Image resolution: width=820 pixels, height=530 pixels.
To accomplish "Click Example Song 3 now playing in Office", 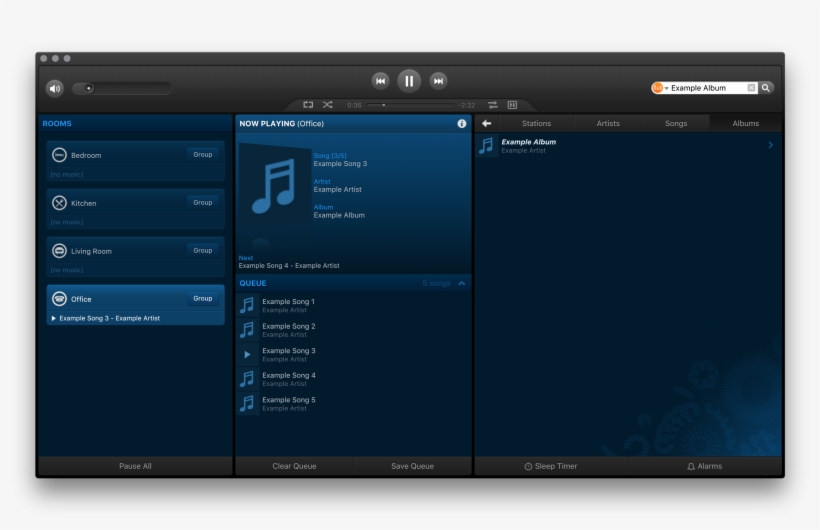I will coord(109,318).
